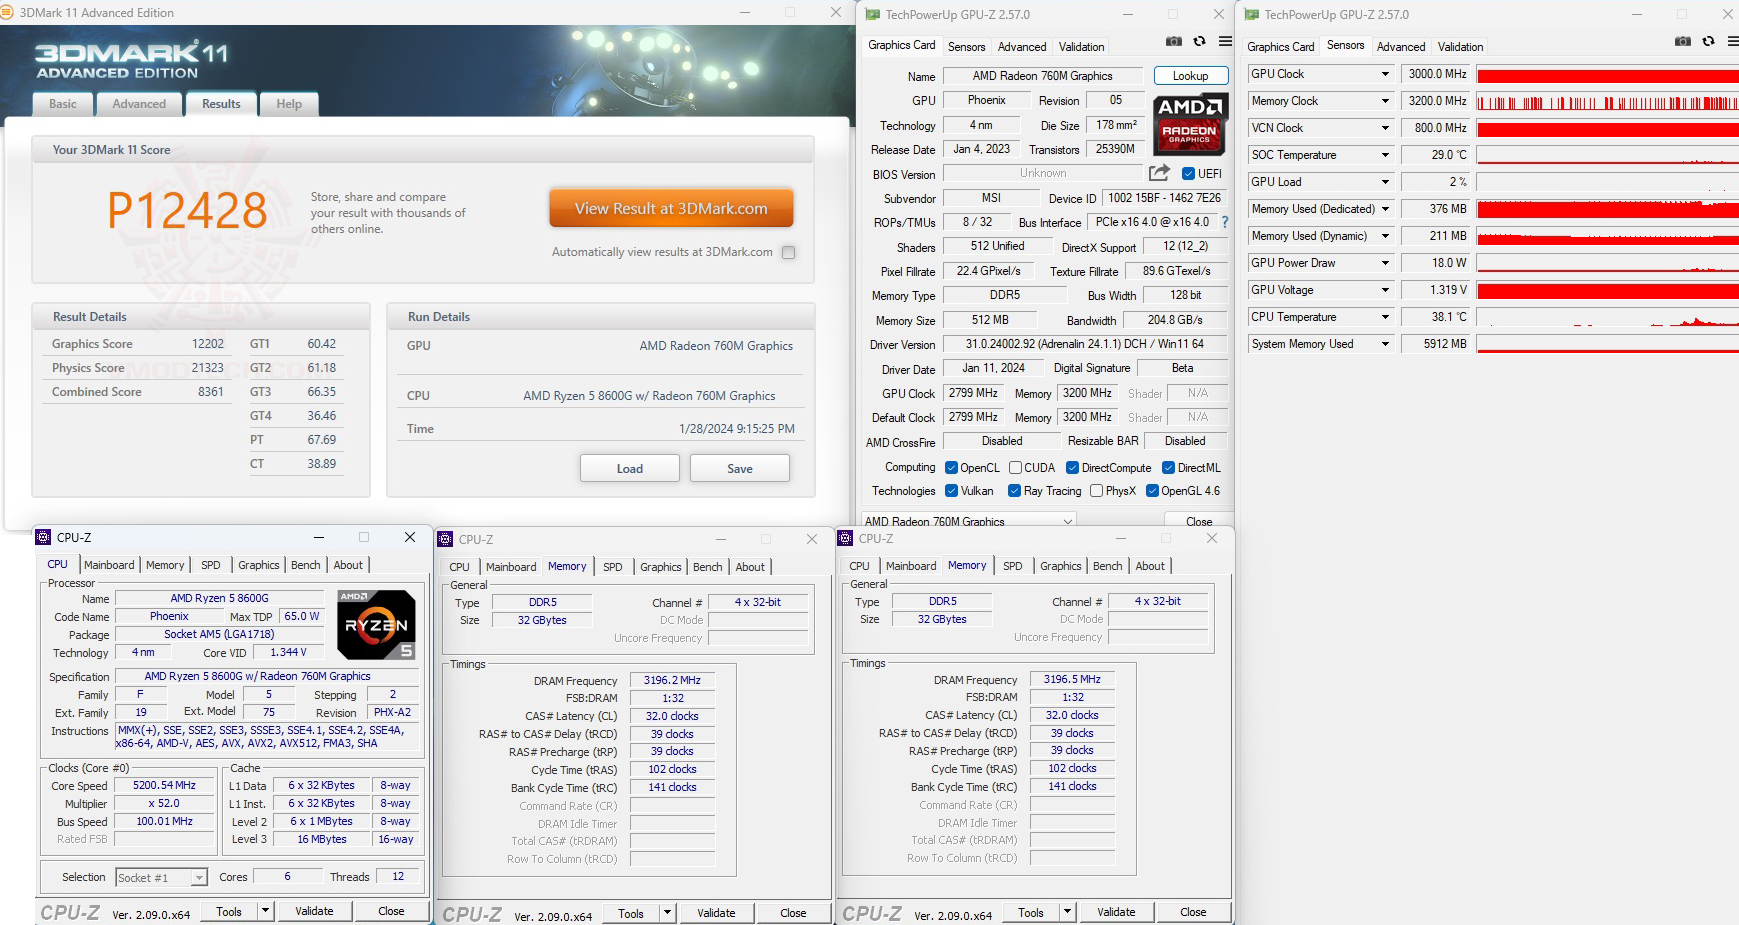Screen dimensions: 1739x925
Task: Toggle the DirectML checkbox
Action: click(1169, 468)
